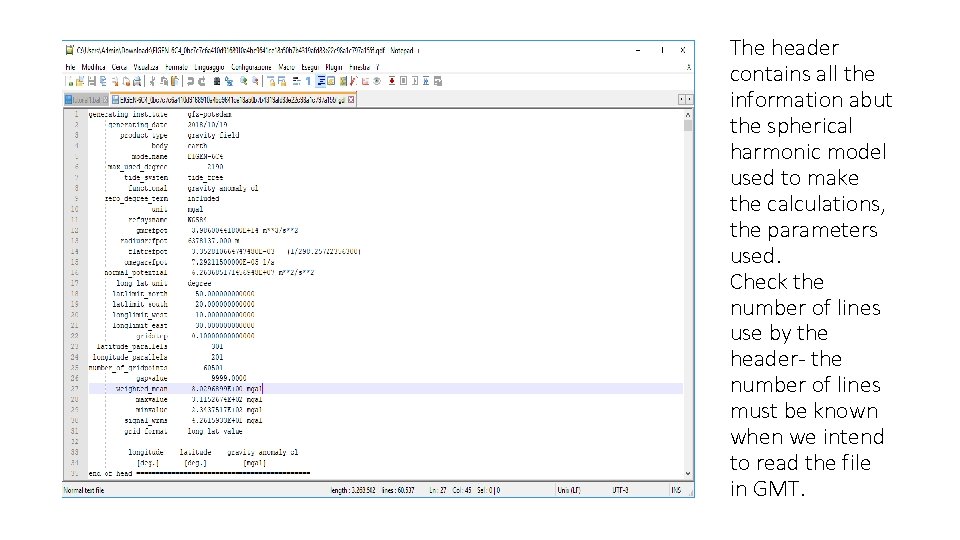Click the 'end_of_head' line in editor
Viewport: 960px width, 540px height.
[x=199, y=474]
